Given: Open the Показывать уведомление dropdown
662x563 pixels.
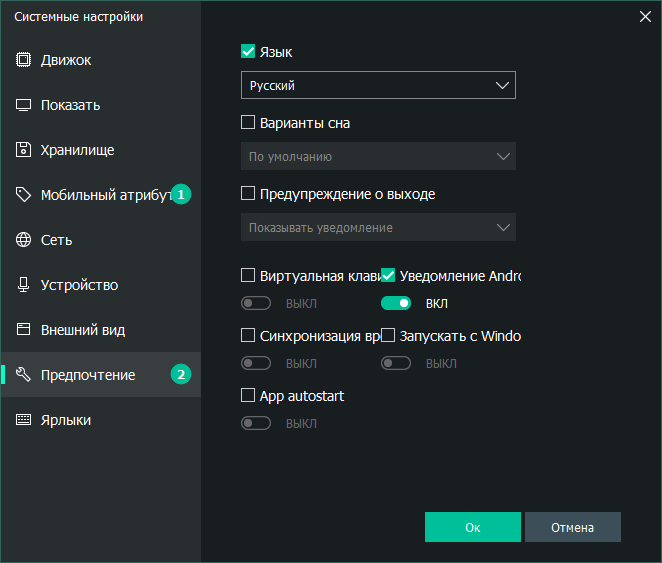Looking at the screenshot, I should coord(378,228).
